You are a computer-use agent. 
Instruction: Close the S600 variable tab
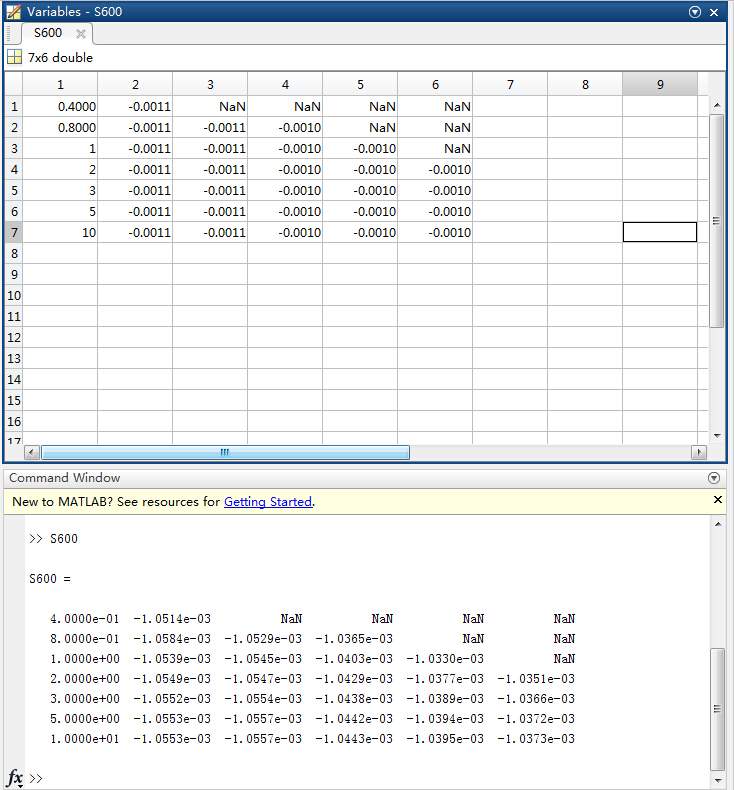coord(80,34)
